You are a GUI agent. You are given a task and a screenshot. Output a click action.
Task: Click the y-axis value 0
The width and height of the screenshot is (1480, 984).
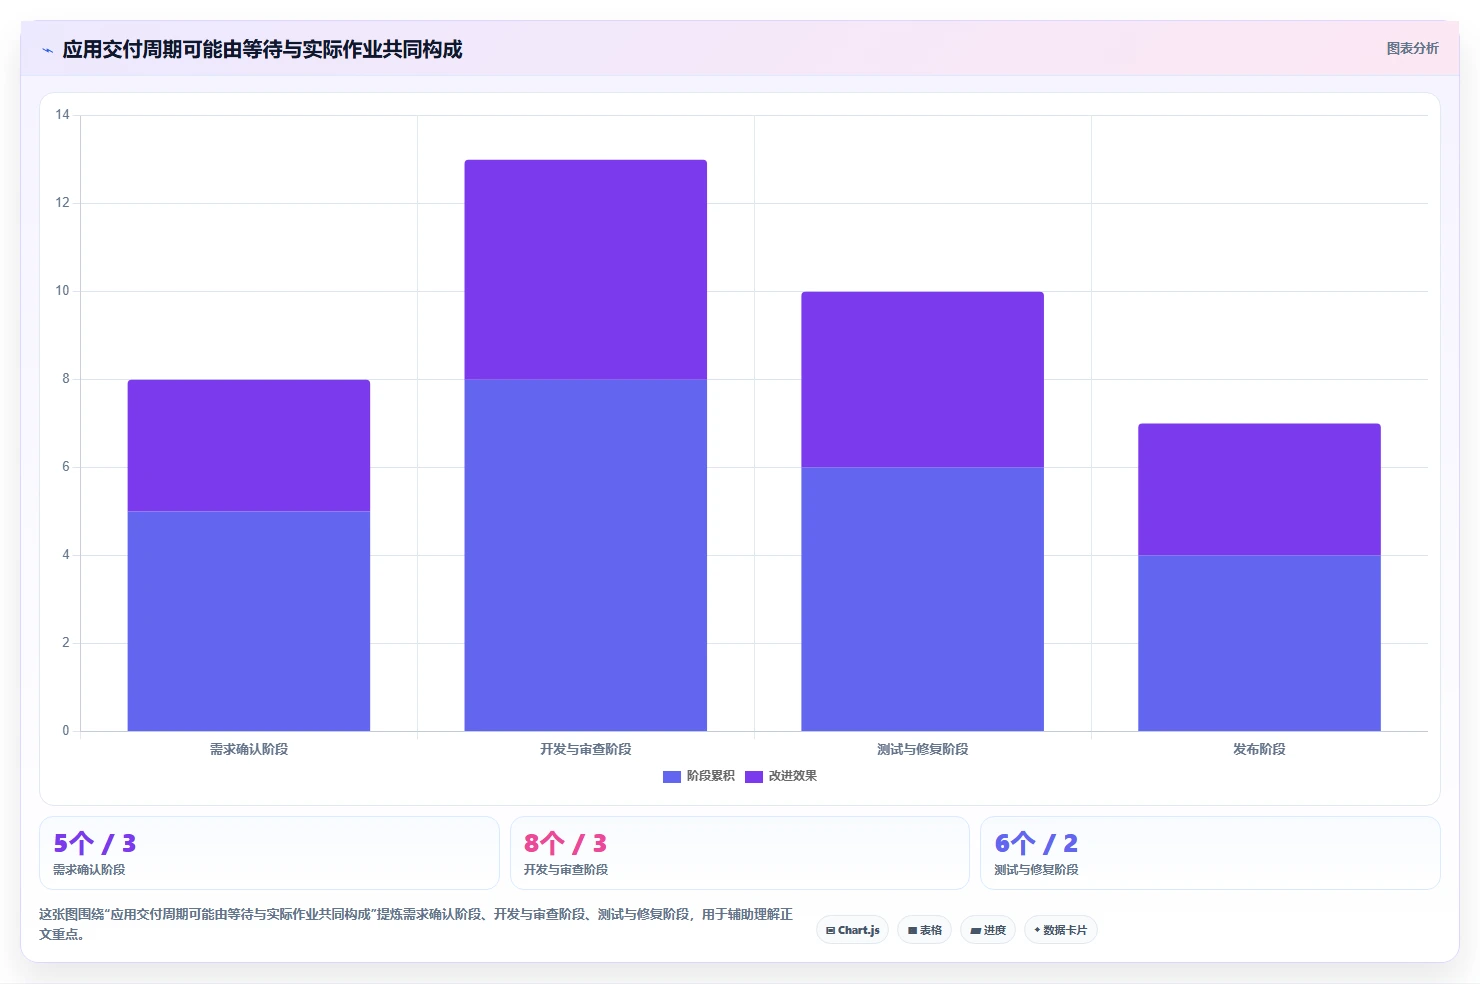(x=66, y=731)
